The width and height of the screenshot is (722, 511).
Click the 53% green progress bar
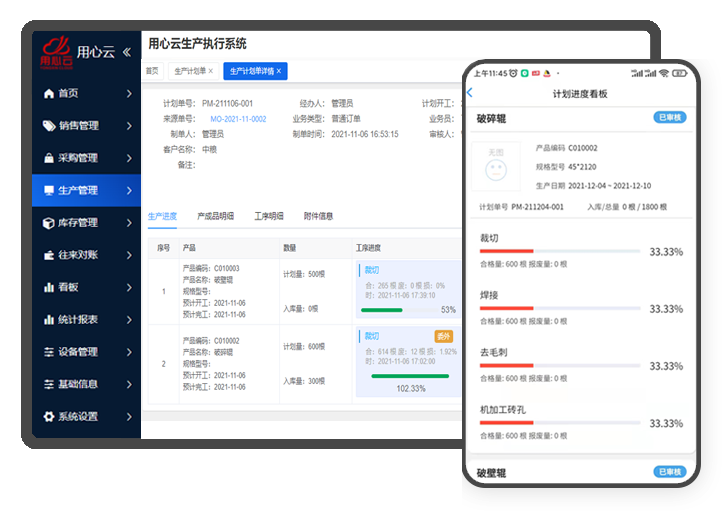(x=382, y=310)
